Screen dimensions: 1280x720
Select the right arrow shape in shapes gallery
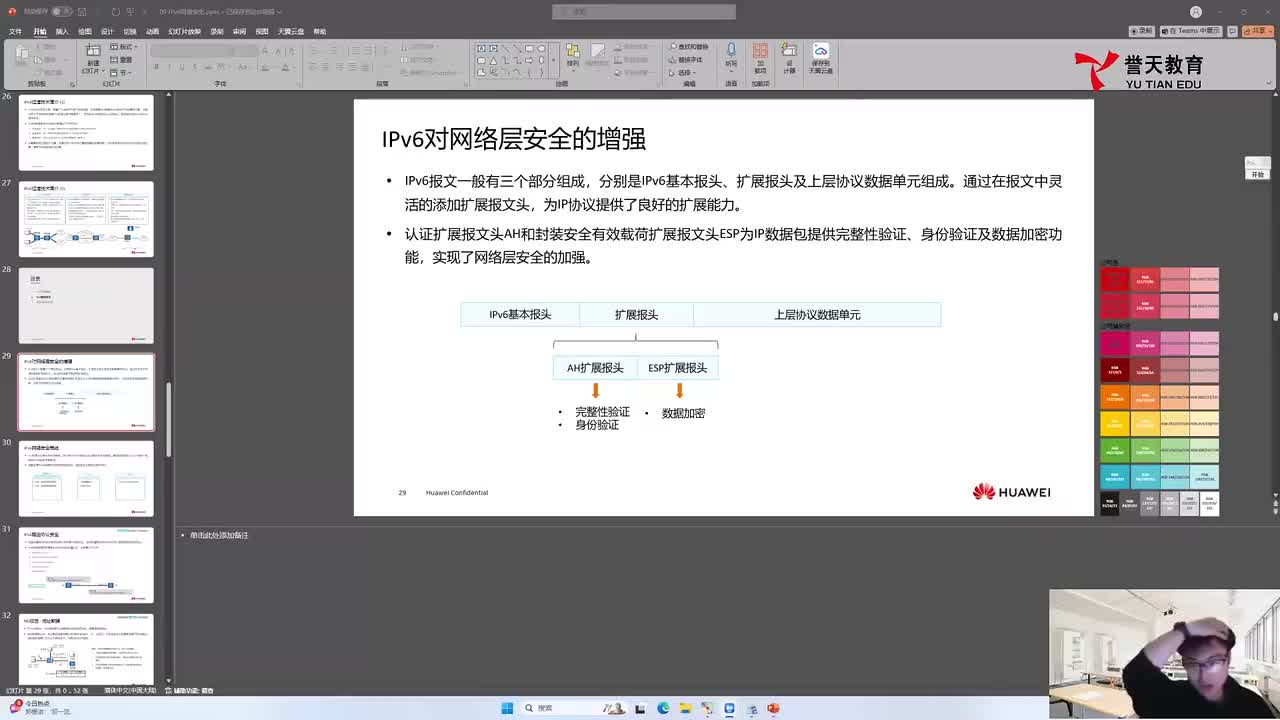(x=529, y=59)
